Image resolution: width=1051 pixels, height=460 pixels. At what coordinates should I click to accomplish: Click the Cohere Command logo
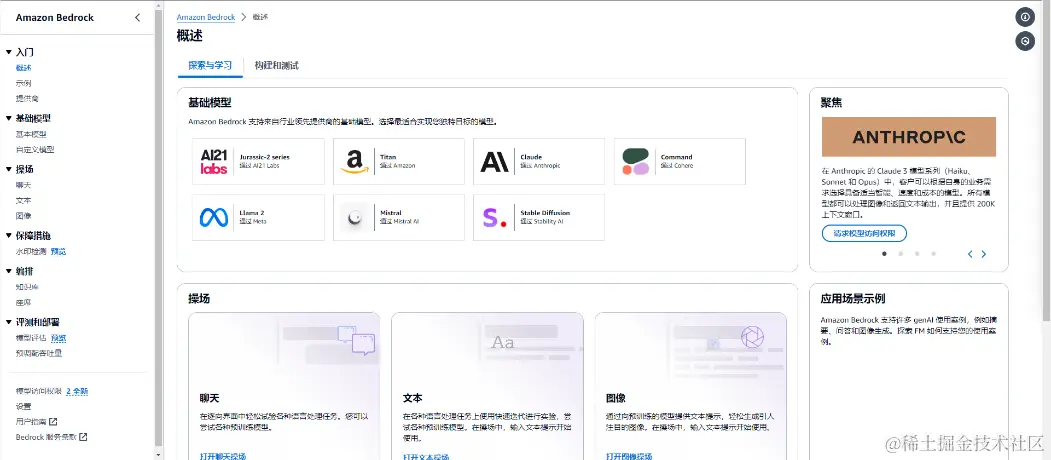click(636, 162)
